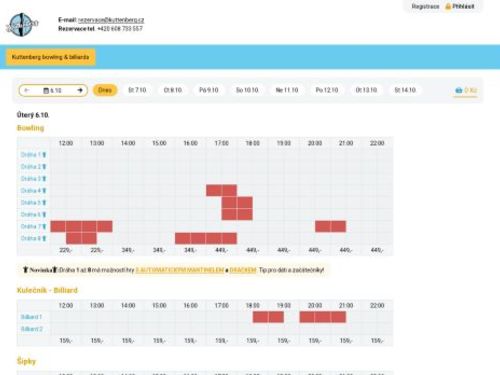Image resolution: width=500 pixels, height=375 pixels.
Task: Click the pin icon next to Dráha 5
Action: [44, 203]
